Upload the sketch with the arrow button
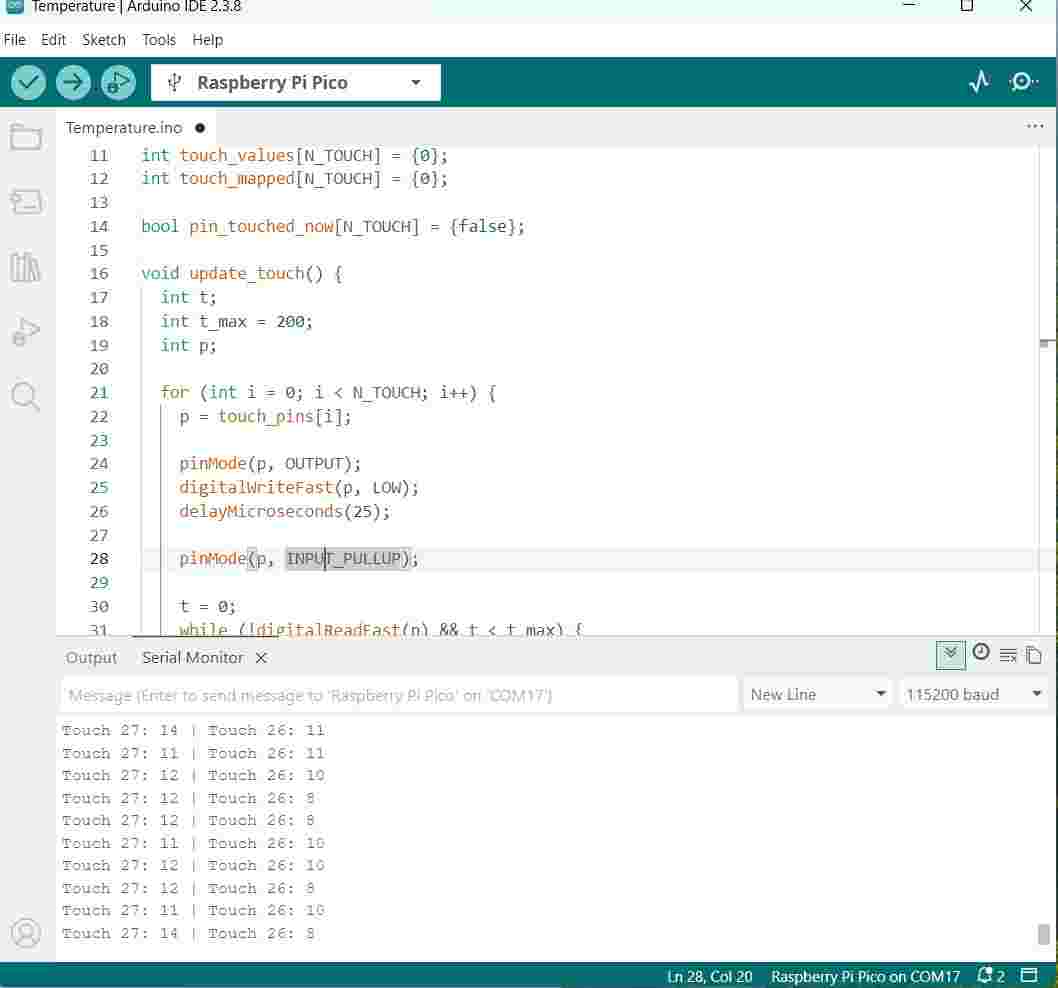 click(73, 83)
